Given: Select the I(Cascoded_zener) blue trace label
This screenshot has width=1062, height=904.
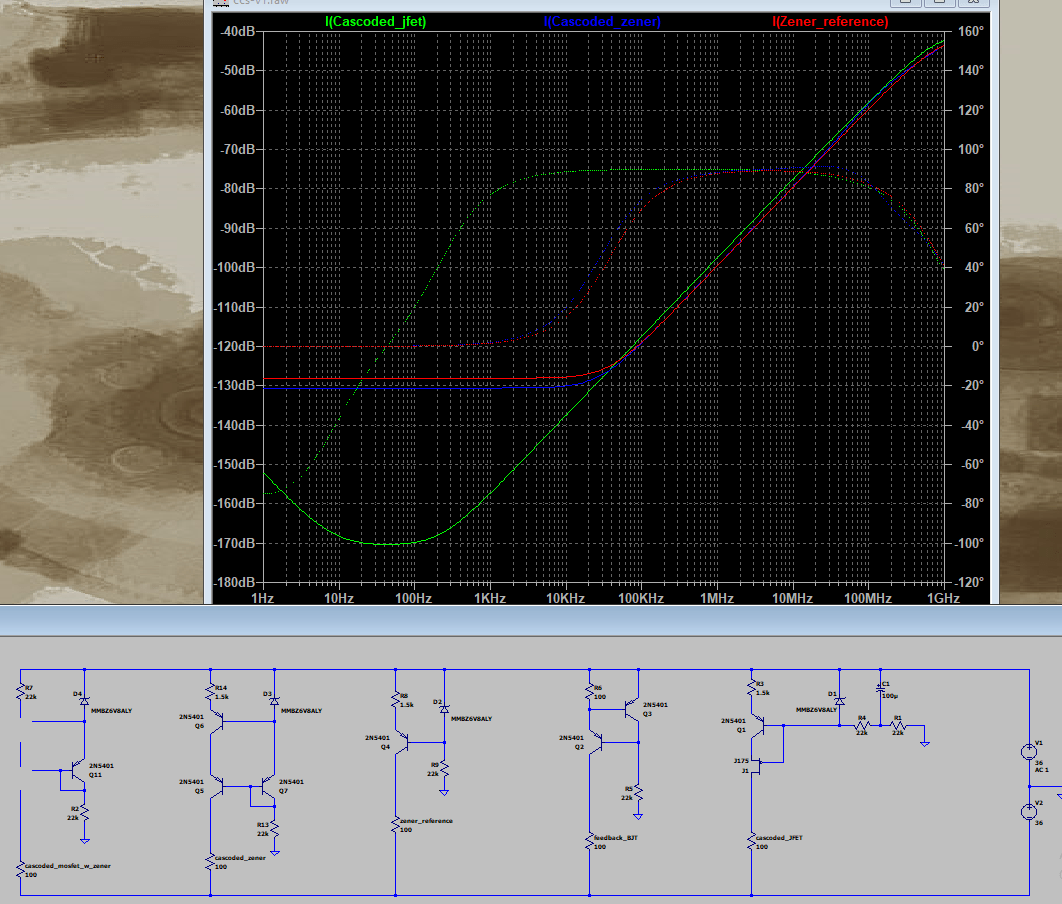Looking at the screenshot, I should 602,22.
